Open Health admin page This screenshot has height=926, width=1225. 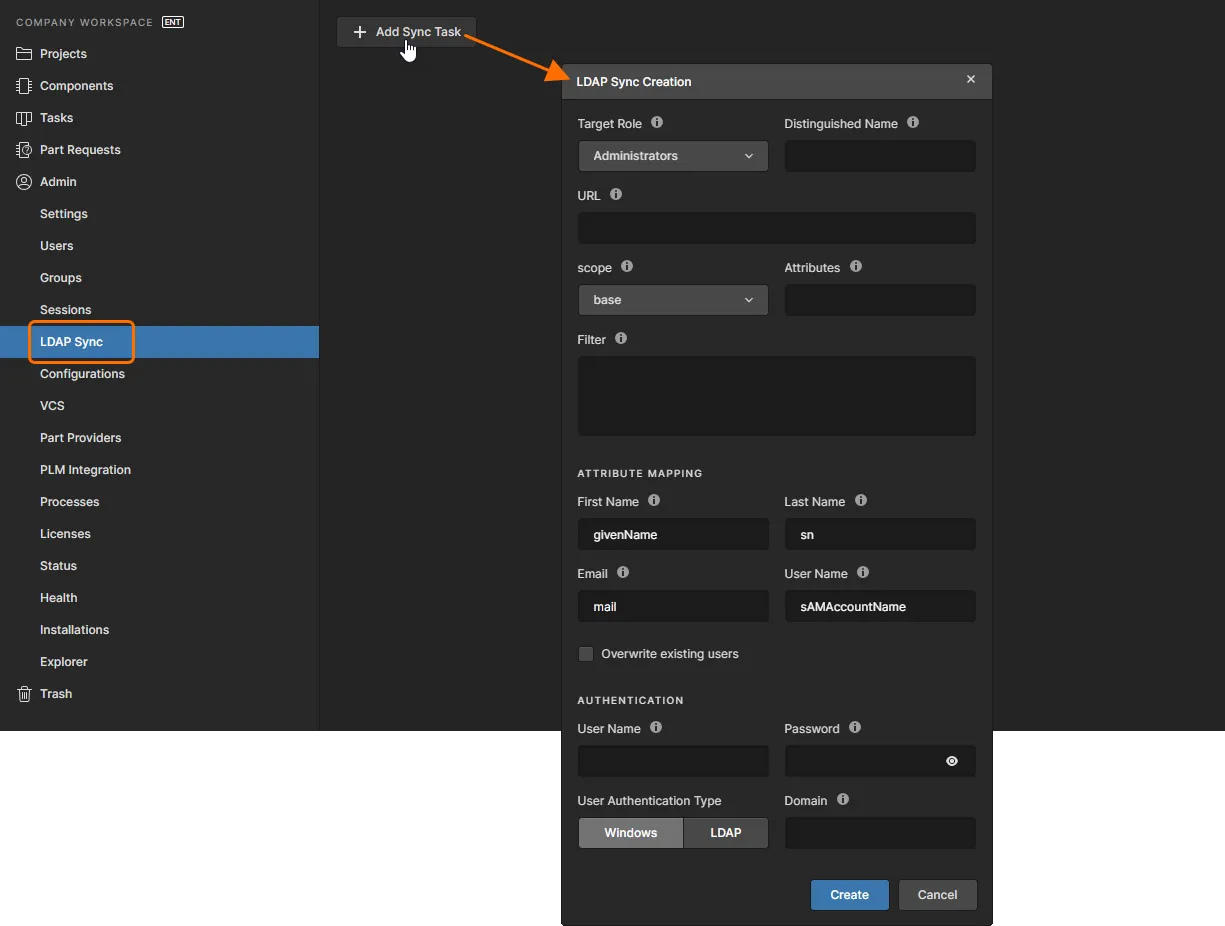[x=59, y=598]
